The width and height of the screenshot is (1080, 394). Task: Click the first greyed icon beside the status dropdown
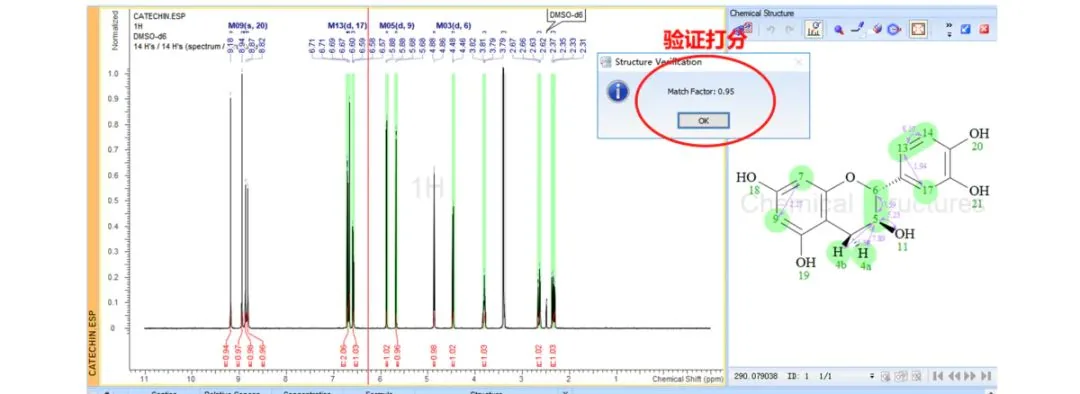click(x=886, y=377)
